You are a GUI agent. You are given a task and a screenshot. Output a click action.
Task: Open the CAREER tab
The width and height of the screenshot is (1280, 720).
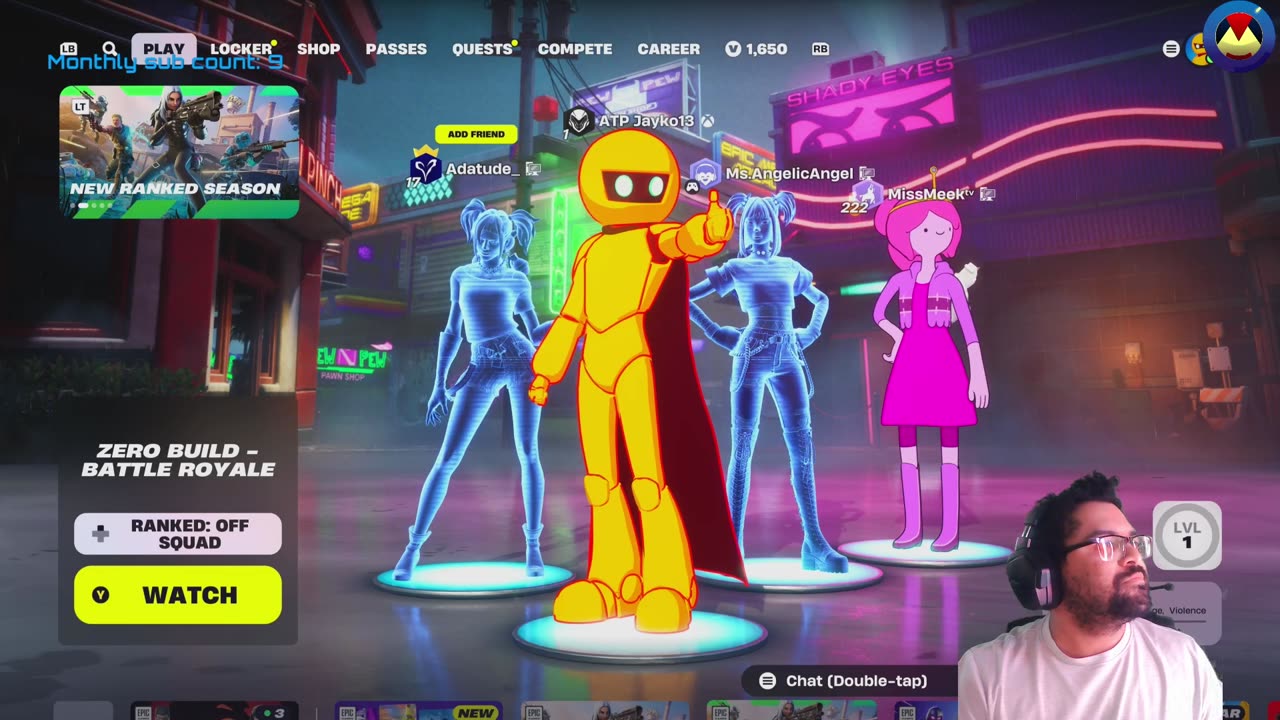pos(669,49)
